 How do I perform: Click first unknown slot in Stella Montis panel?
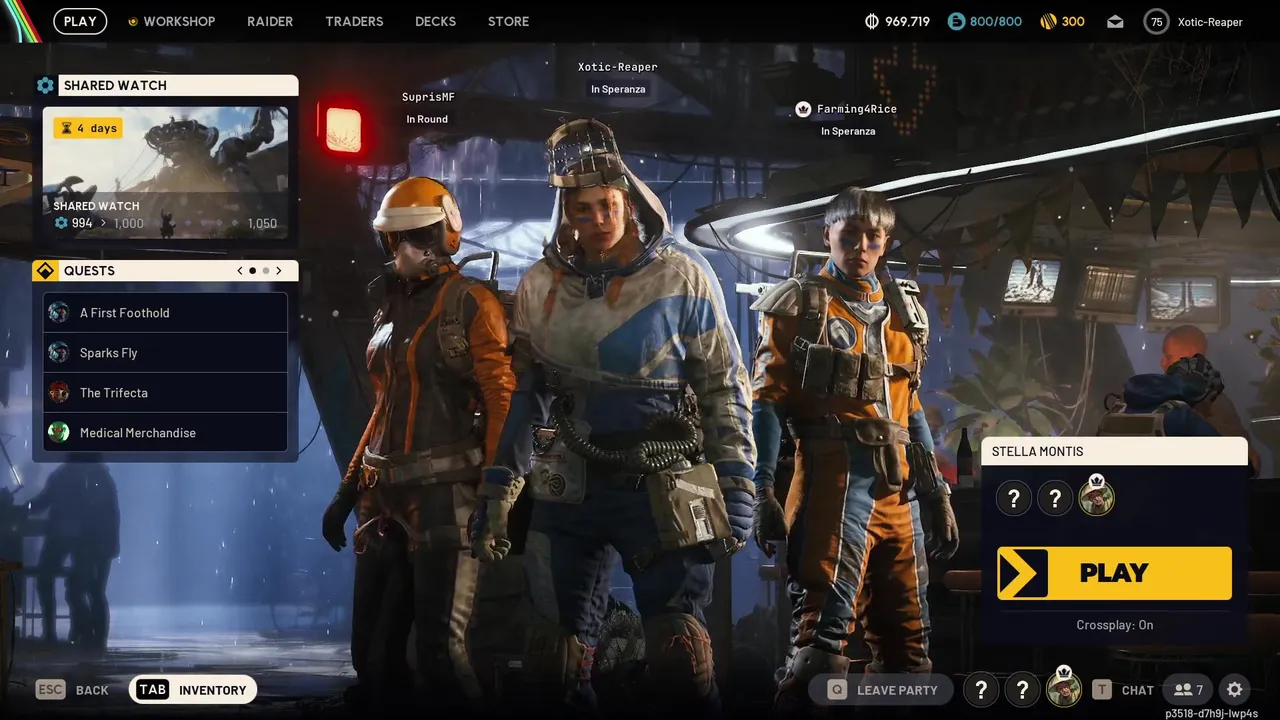[x=1014, y=498]
